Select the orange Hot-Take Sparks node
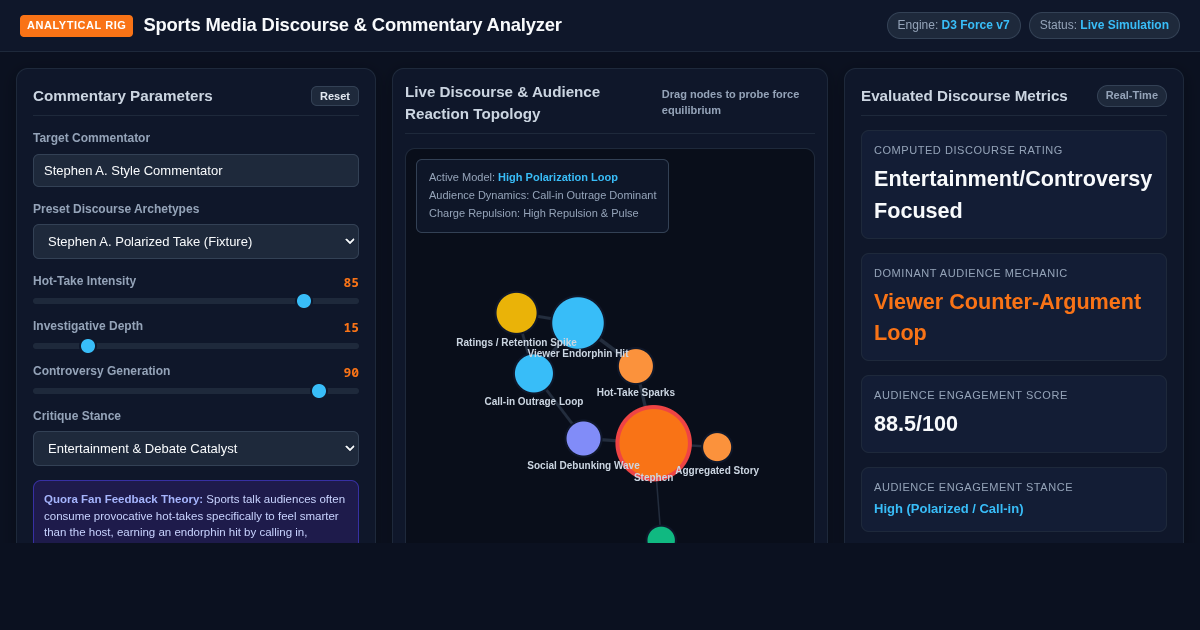 coord(636,366)
